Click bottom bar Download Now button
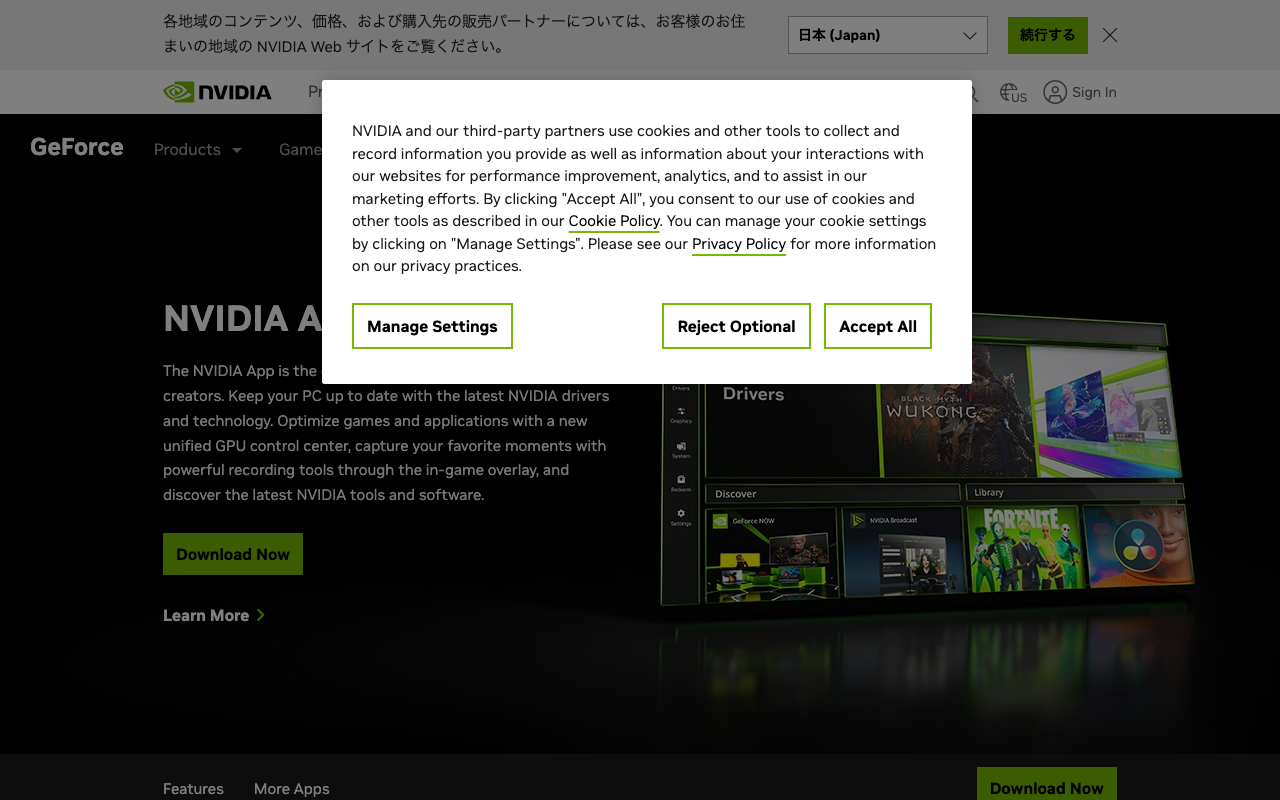Image resolution: width=1280 pixels, height=800 pixels. (x=1047, y=786)
